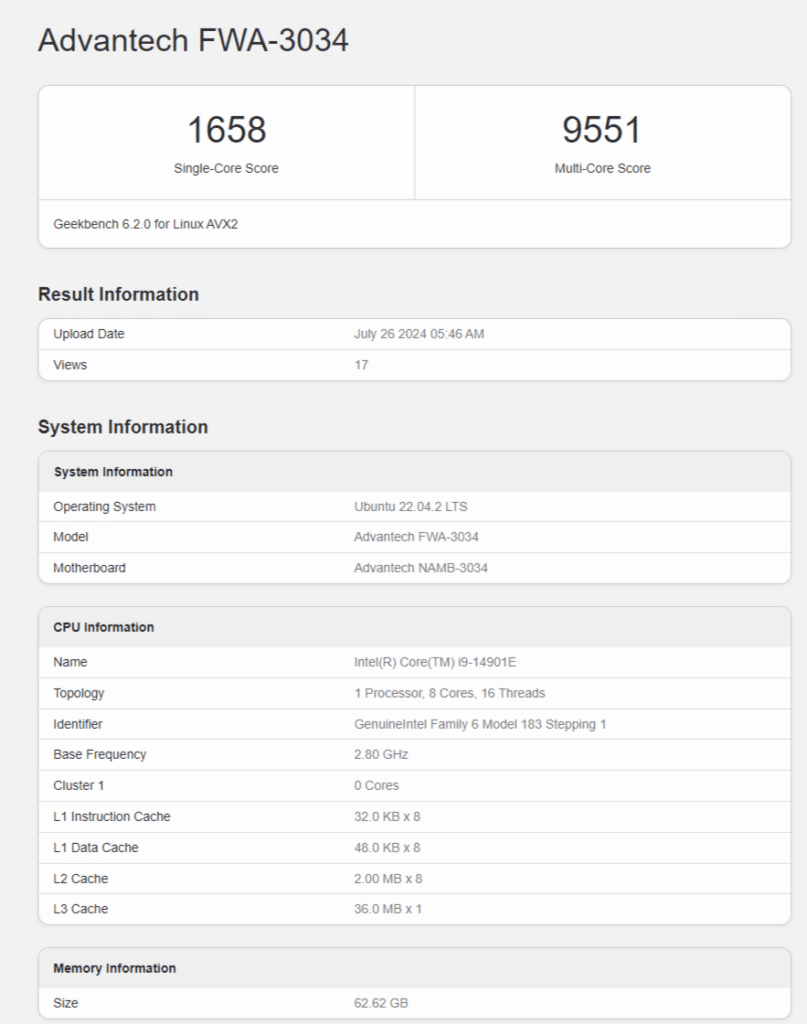Select the 2.80 GHz value

click(x=381, y=754)
